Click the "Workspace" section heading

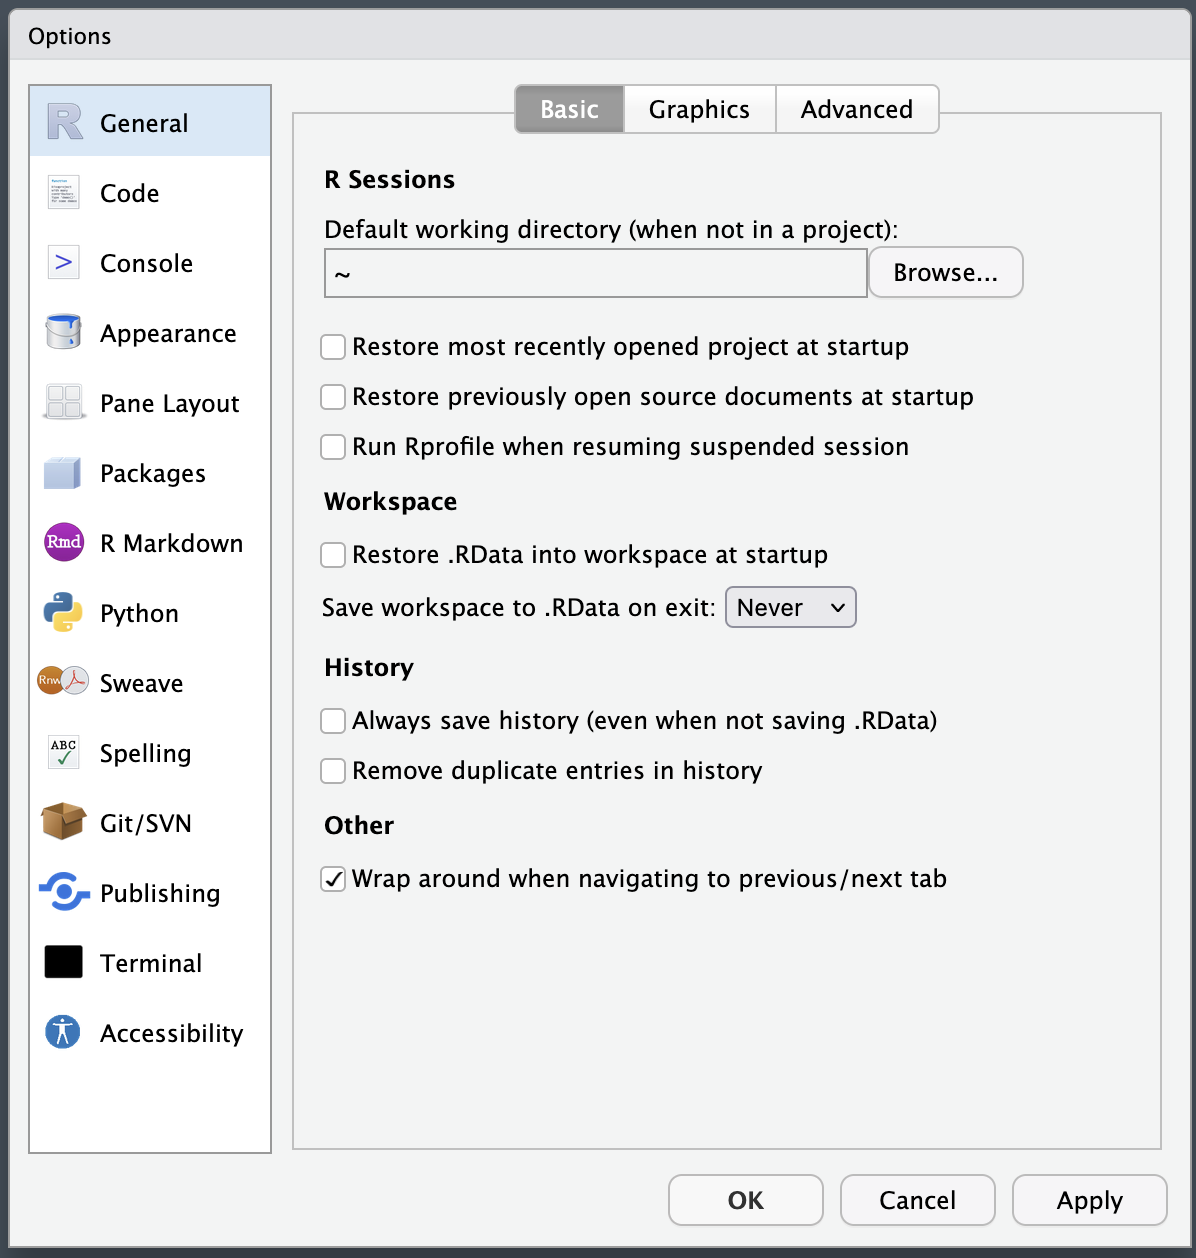(391, 501)
